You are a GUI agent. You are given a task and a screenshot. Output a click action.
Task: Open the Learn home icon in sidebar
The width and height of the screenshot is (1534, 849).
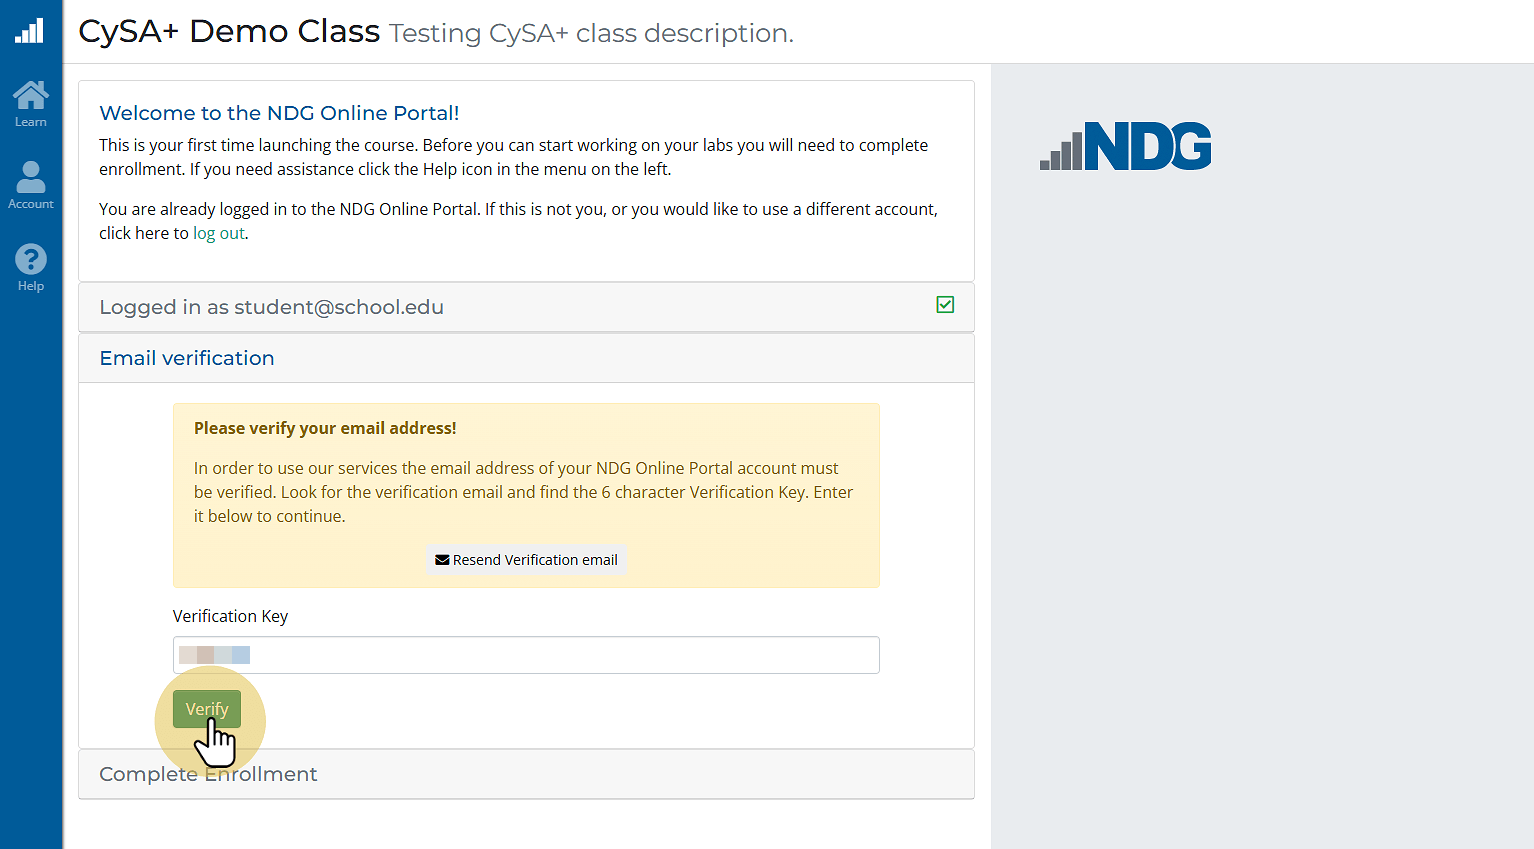(30, 95)
